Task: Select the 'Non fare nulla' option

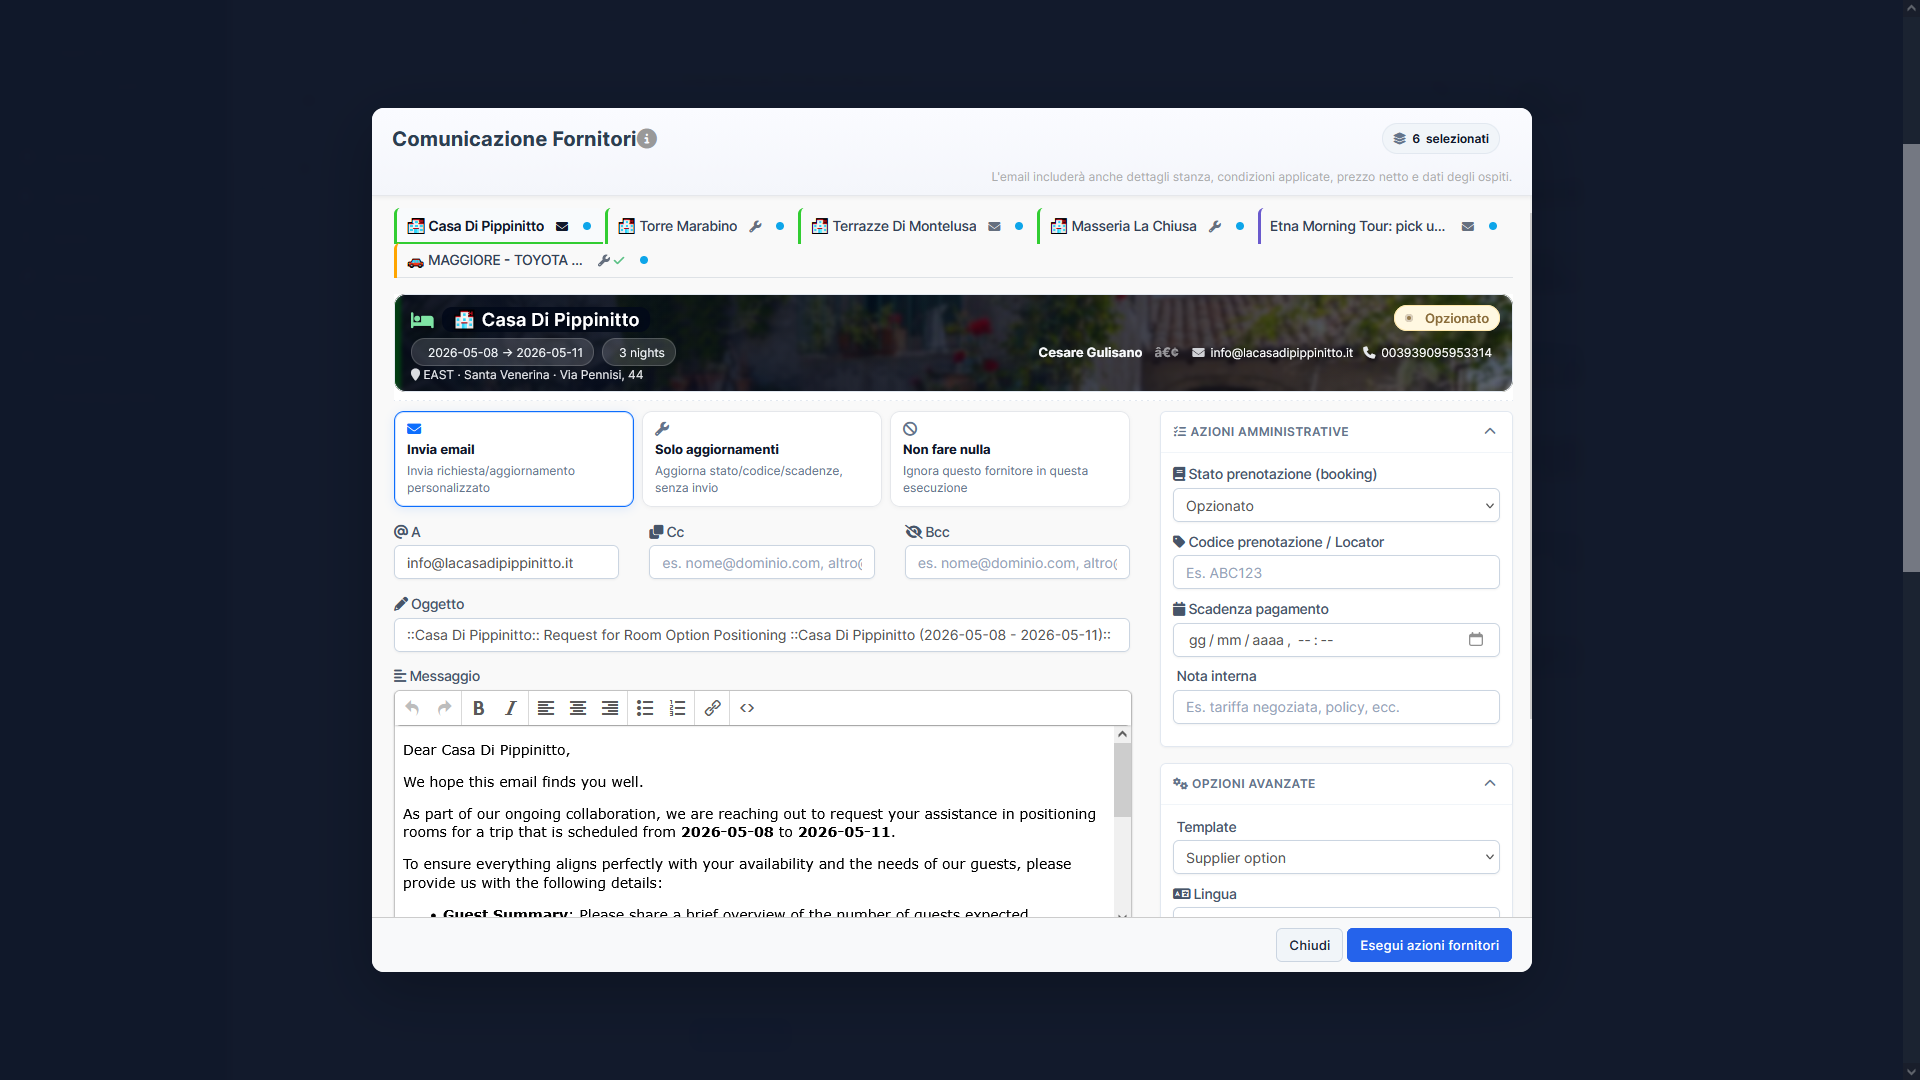Action: click(x=1009, y=458)
